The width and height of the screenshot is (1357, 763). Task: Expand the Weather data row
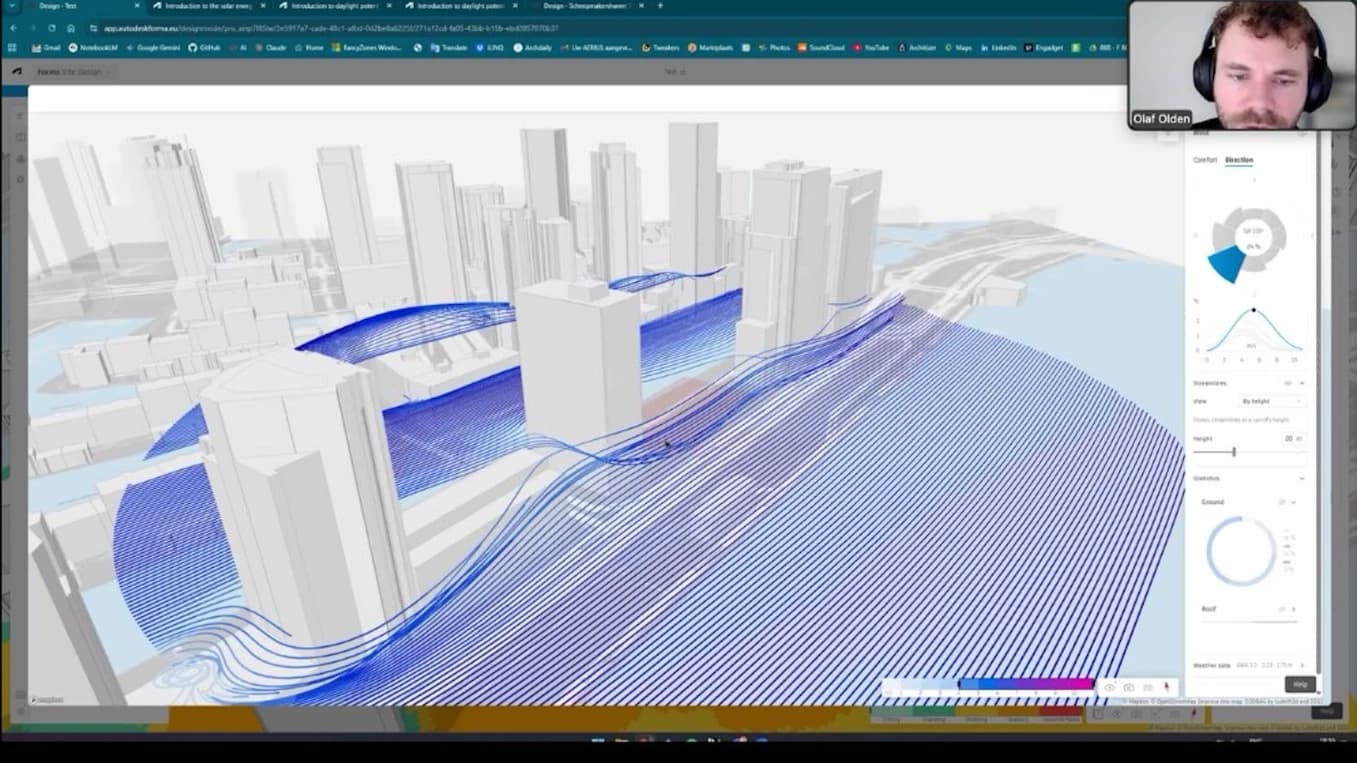tap(1250, 665)
